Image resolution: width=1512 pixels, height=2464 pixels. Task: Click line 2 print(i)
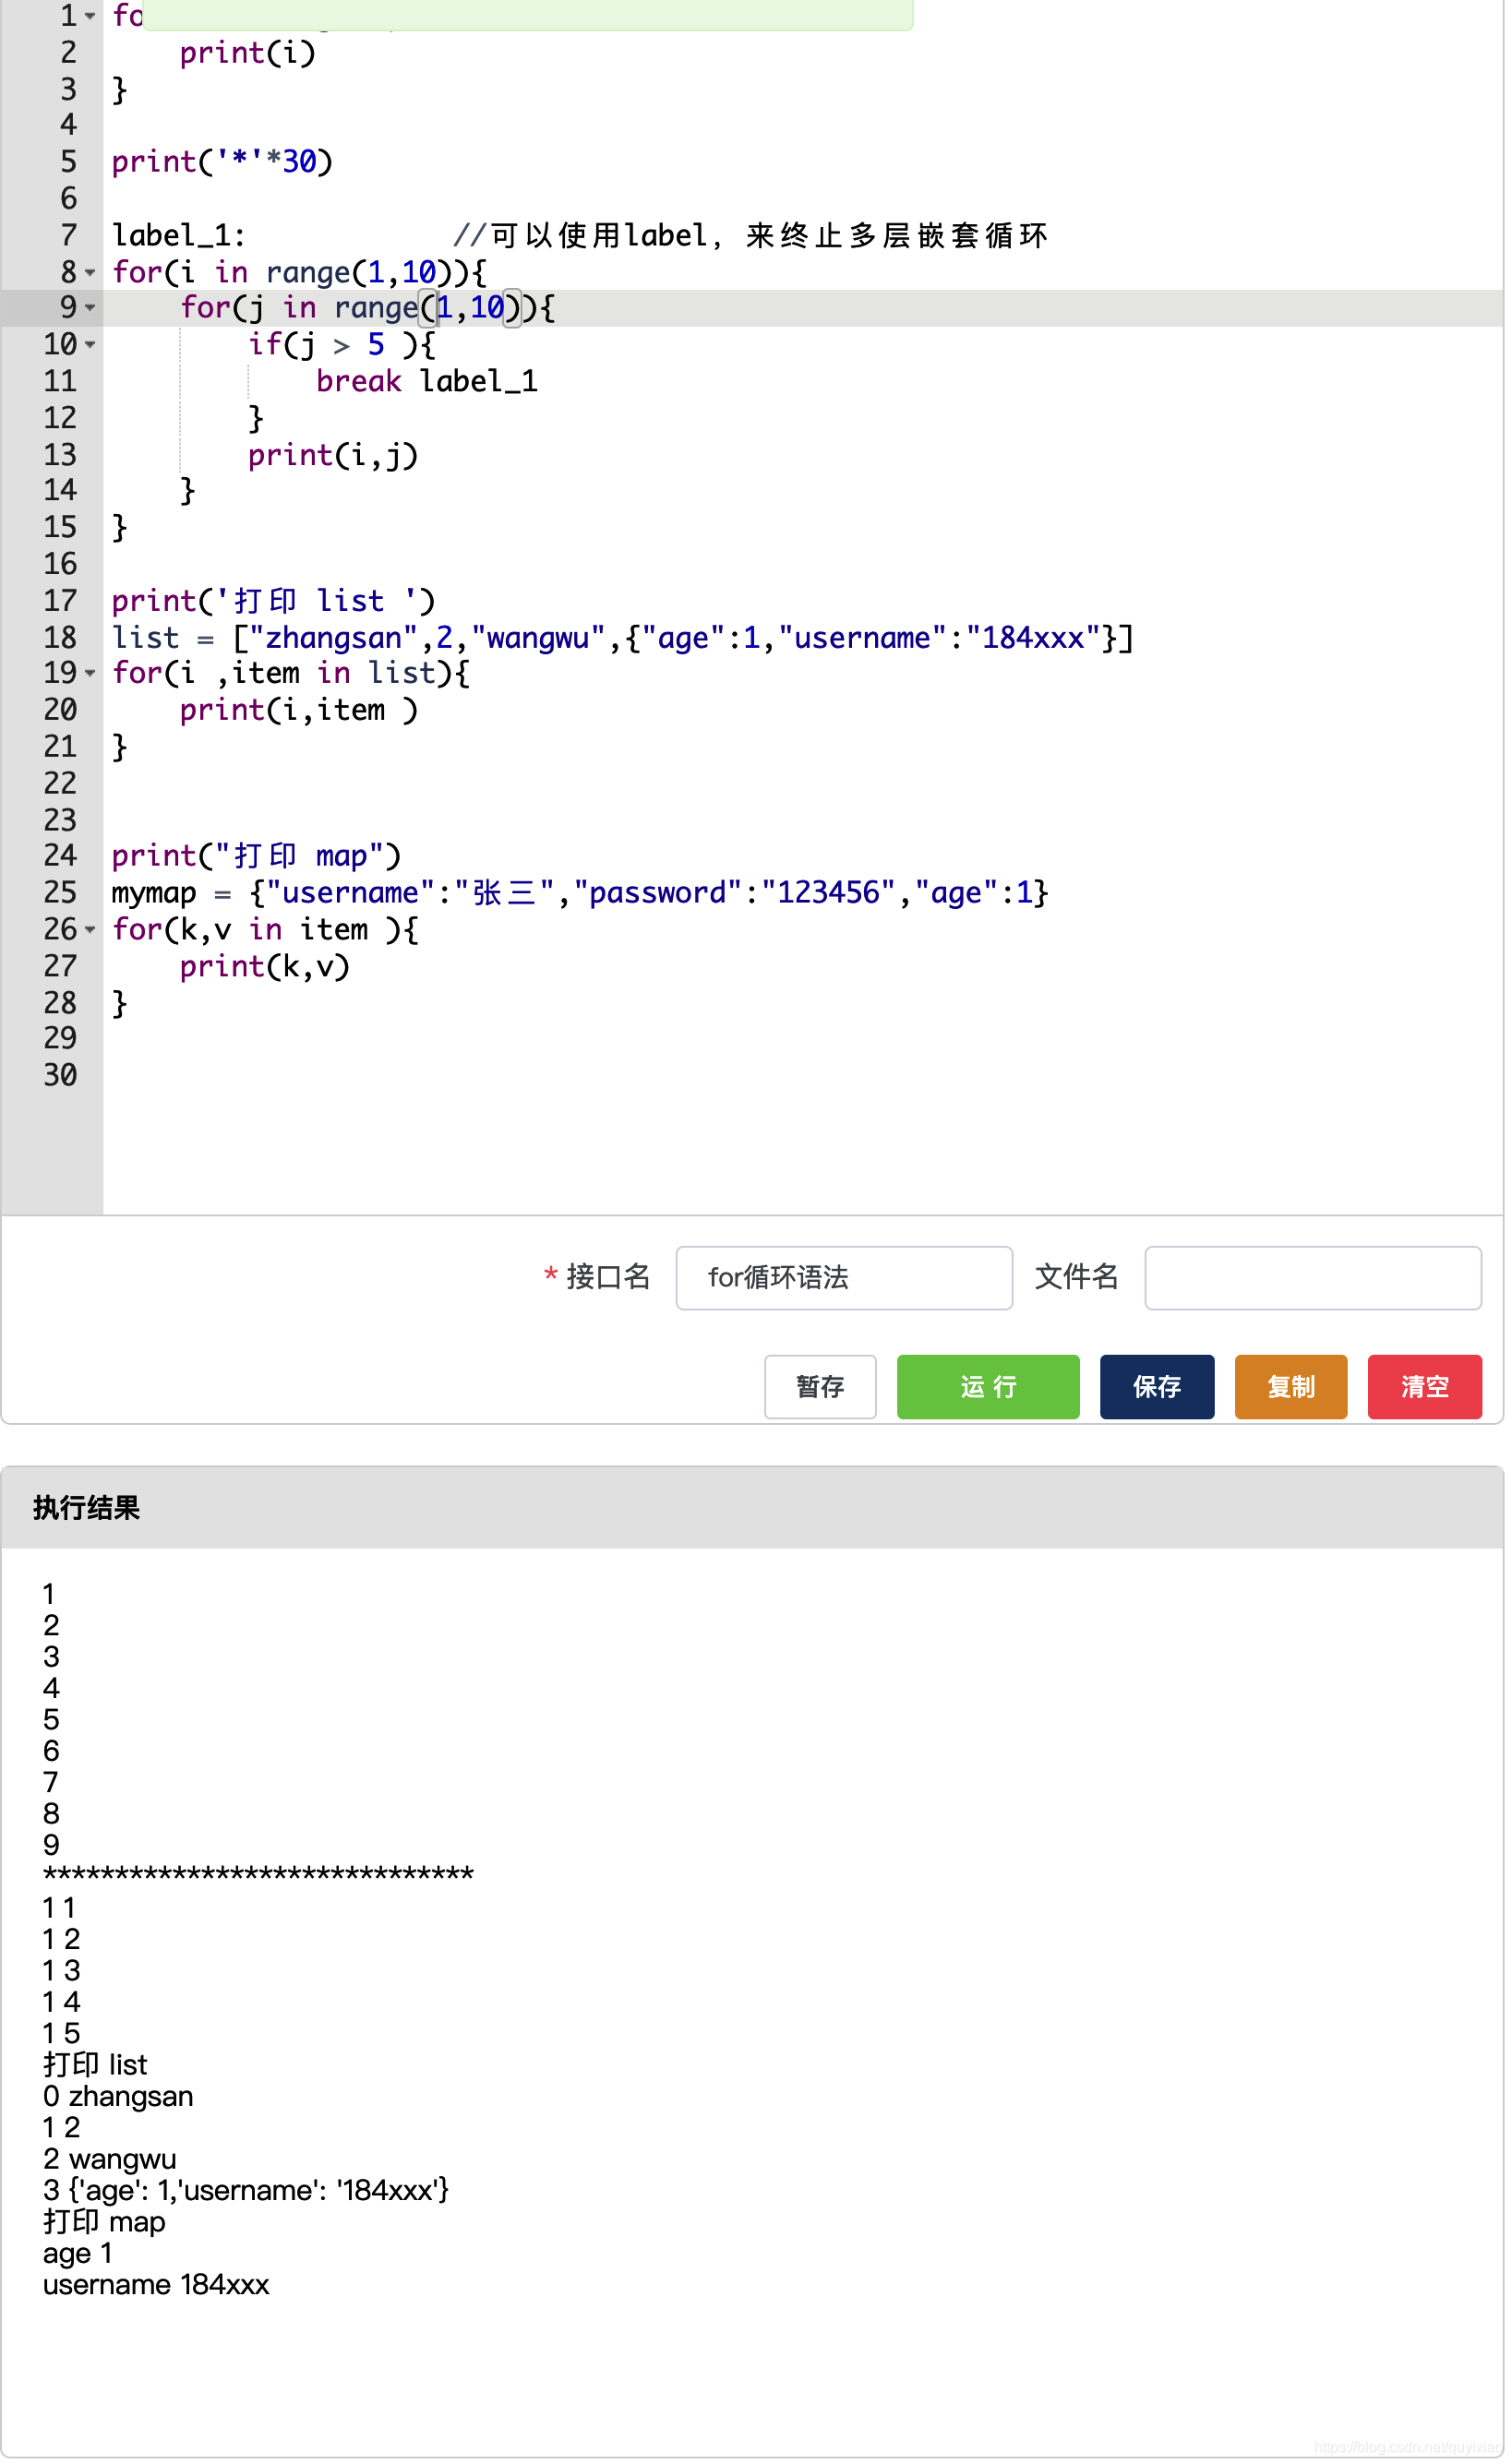(x=247, y=53)
